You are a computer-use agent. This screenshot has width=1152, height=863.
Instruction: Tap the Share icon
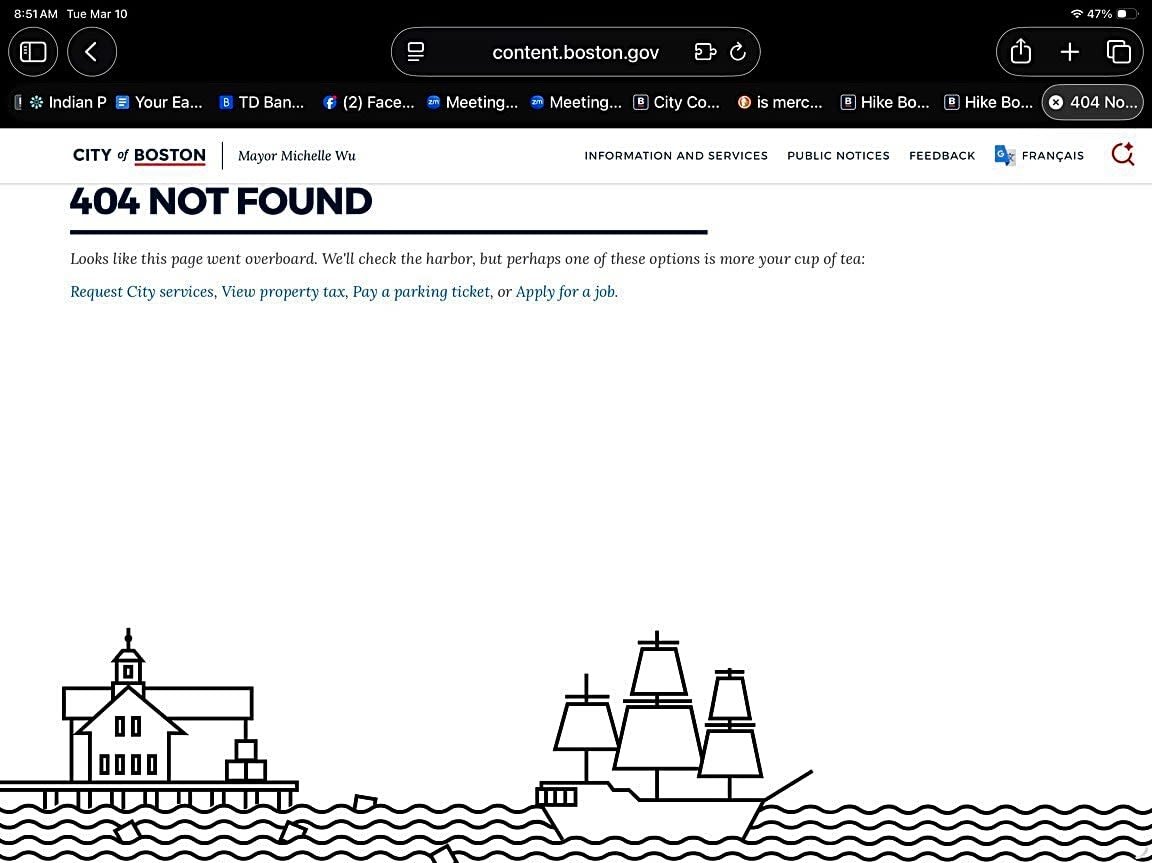tap(1020, 52)
